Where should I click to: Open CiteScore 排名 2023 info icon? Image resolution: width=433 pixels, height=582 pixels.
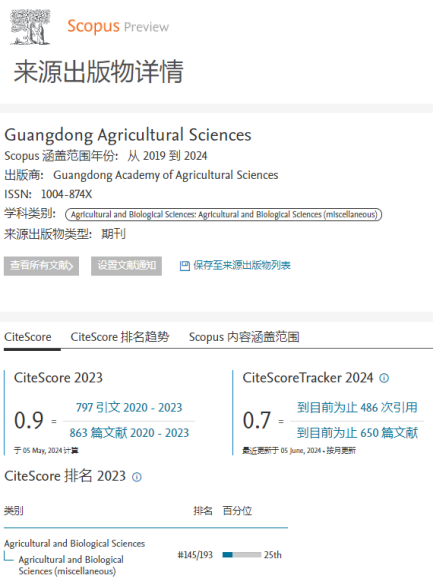tap(137, 477)
